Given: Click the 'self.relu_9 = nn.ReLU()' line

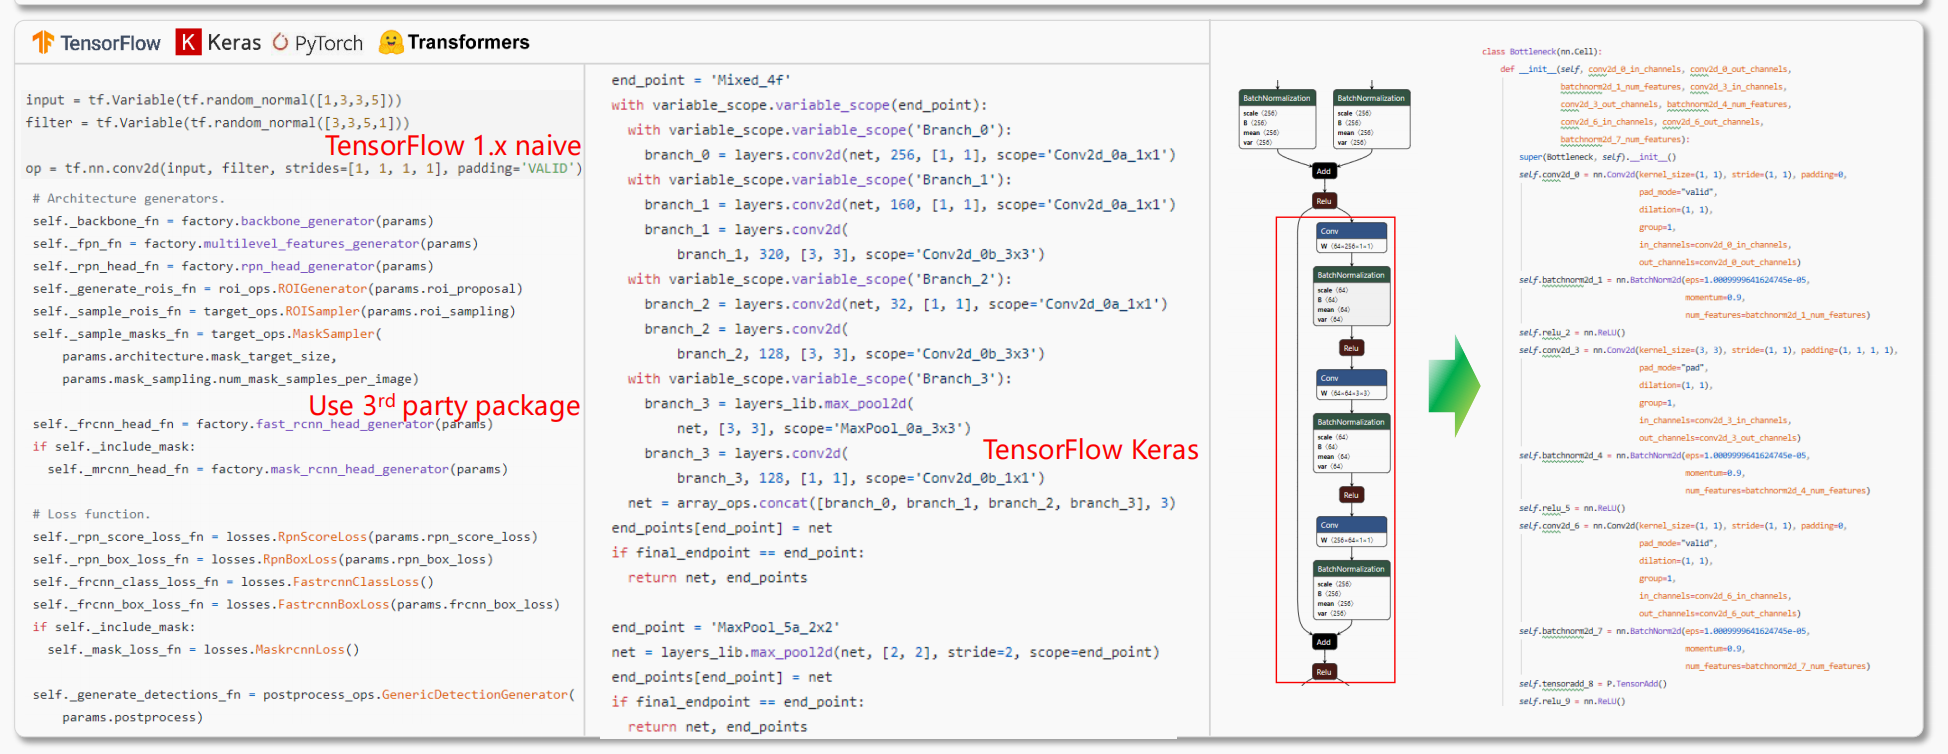Looking at the screenshot, I should tap(1572, 702).
